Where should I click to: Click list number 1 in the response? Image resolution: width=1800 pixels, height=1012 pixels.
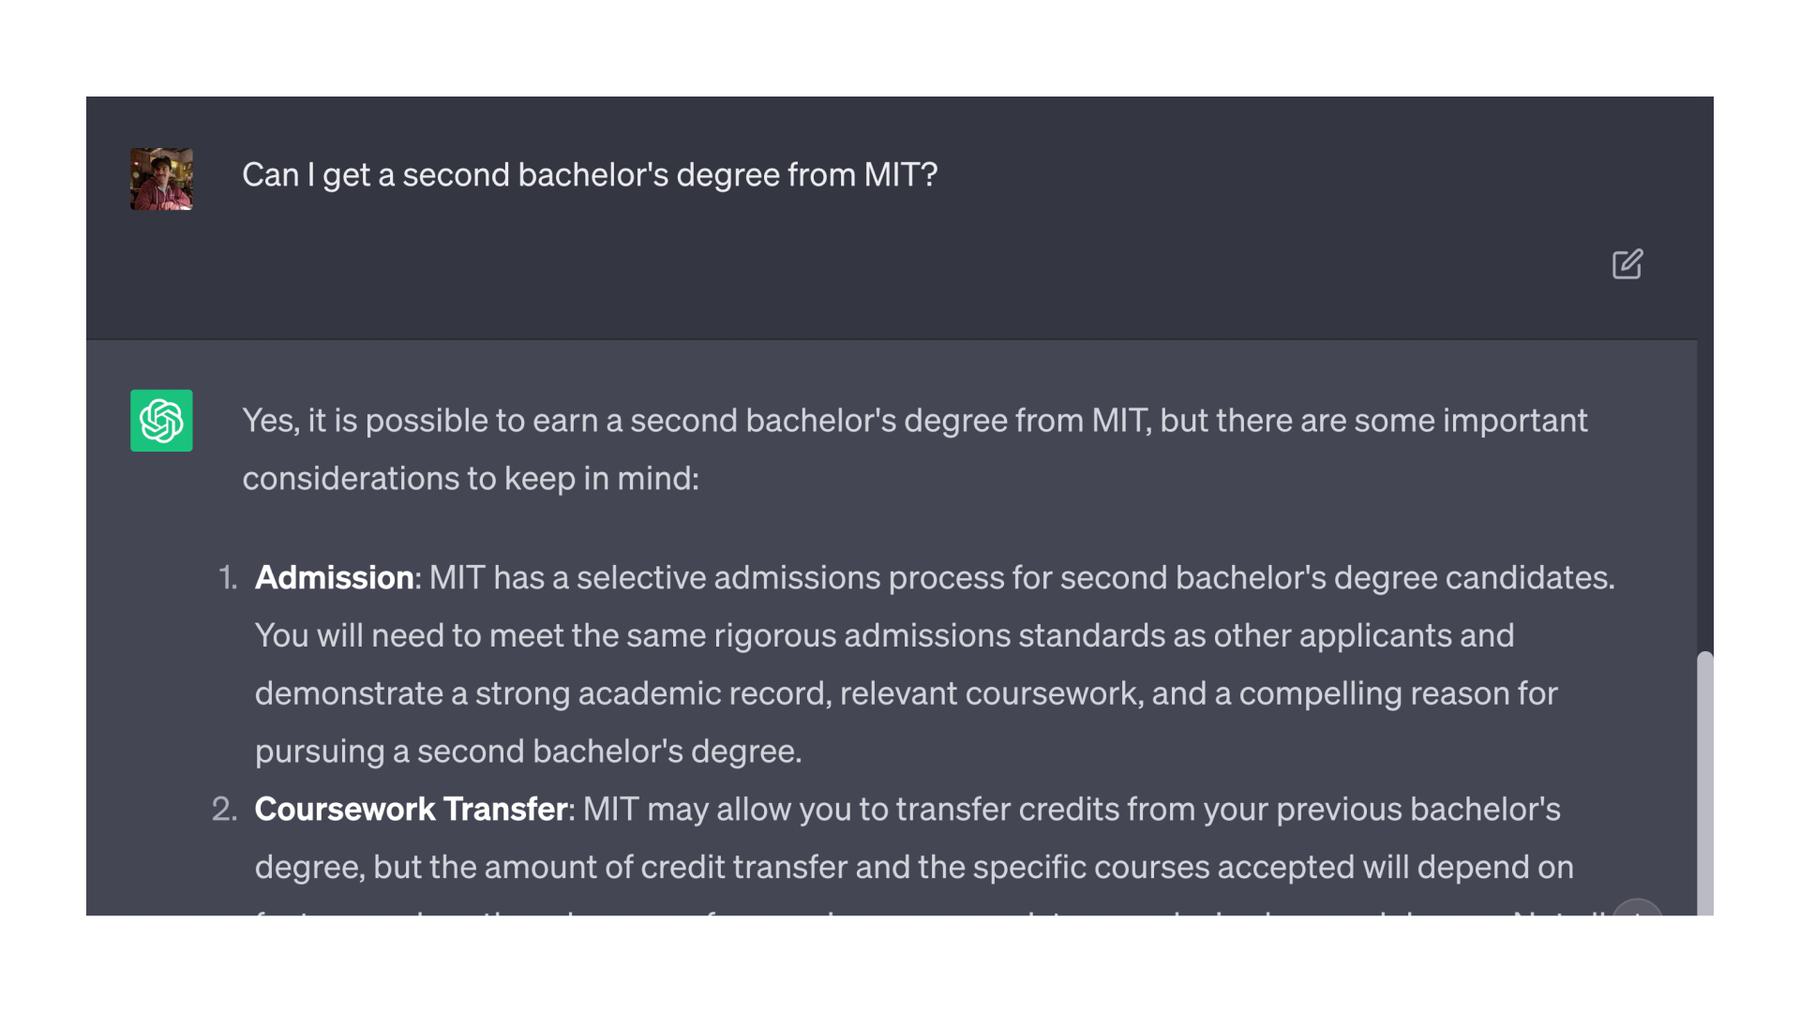point(227,578)
